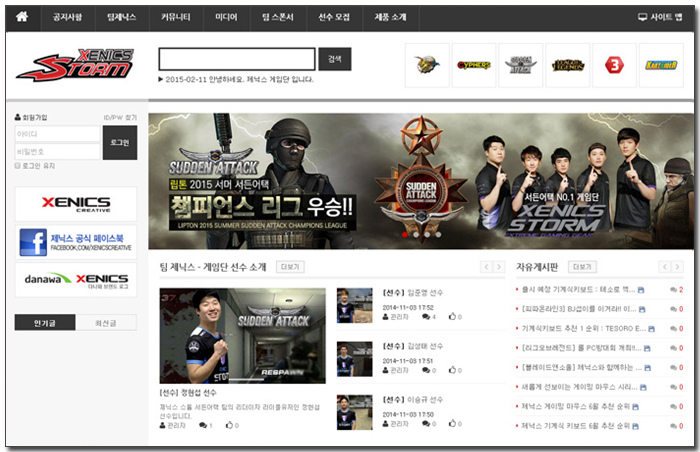Viewport: 700px width, 452px height.
Task: Show next players with right arrow
Action: [x=499, y=267]
